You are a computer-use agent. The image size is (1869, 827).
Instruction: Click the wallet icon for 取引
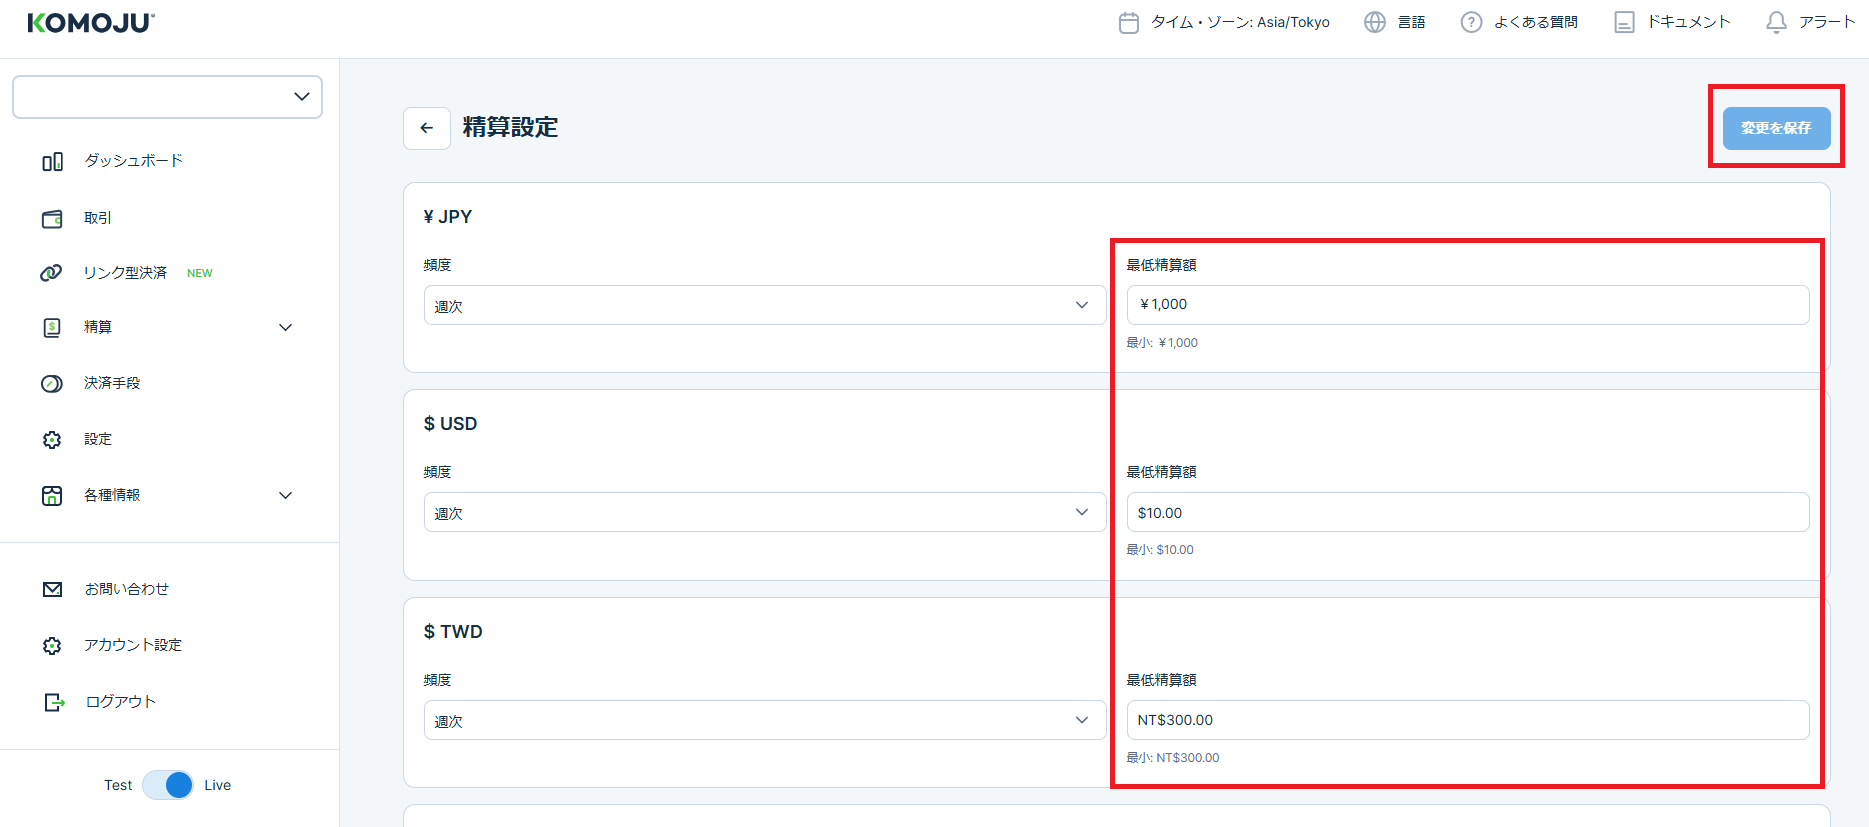pos(52,218)
